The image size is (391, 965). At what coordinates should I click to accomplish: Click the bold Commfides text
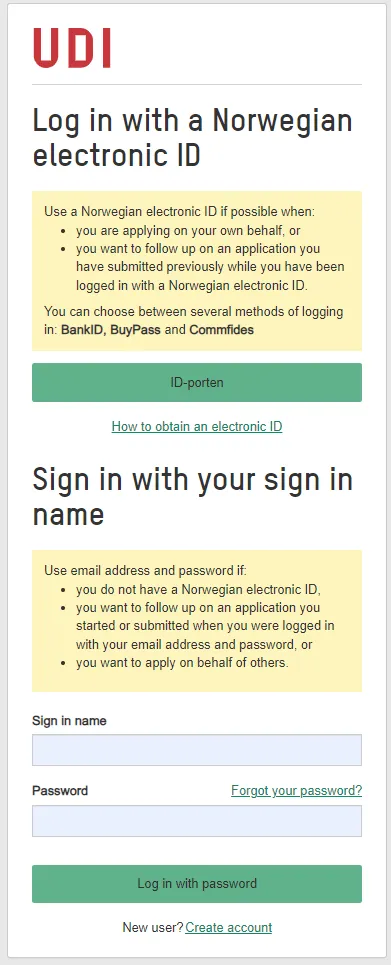click(x=222, y=330)
